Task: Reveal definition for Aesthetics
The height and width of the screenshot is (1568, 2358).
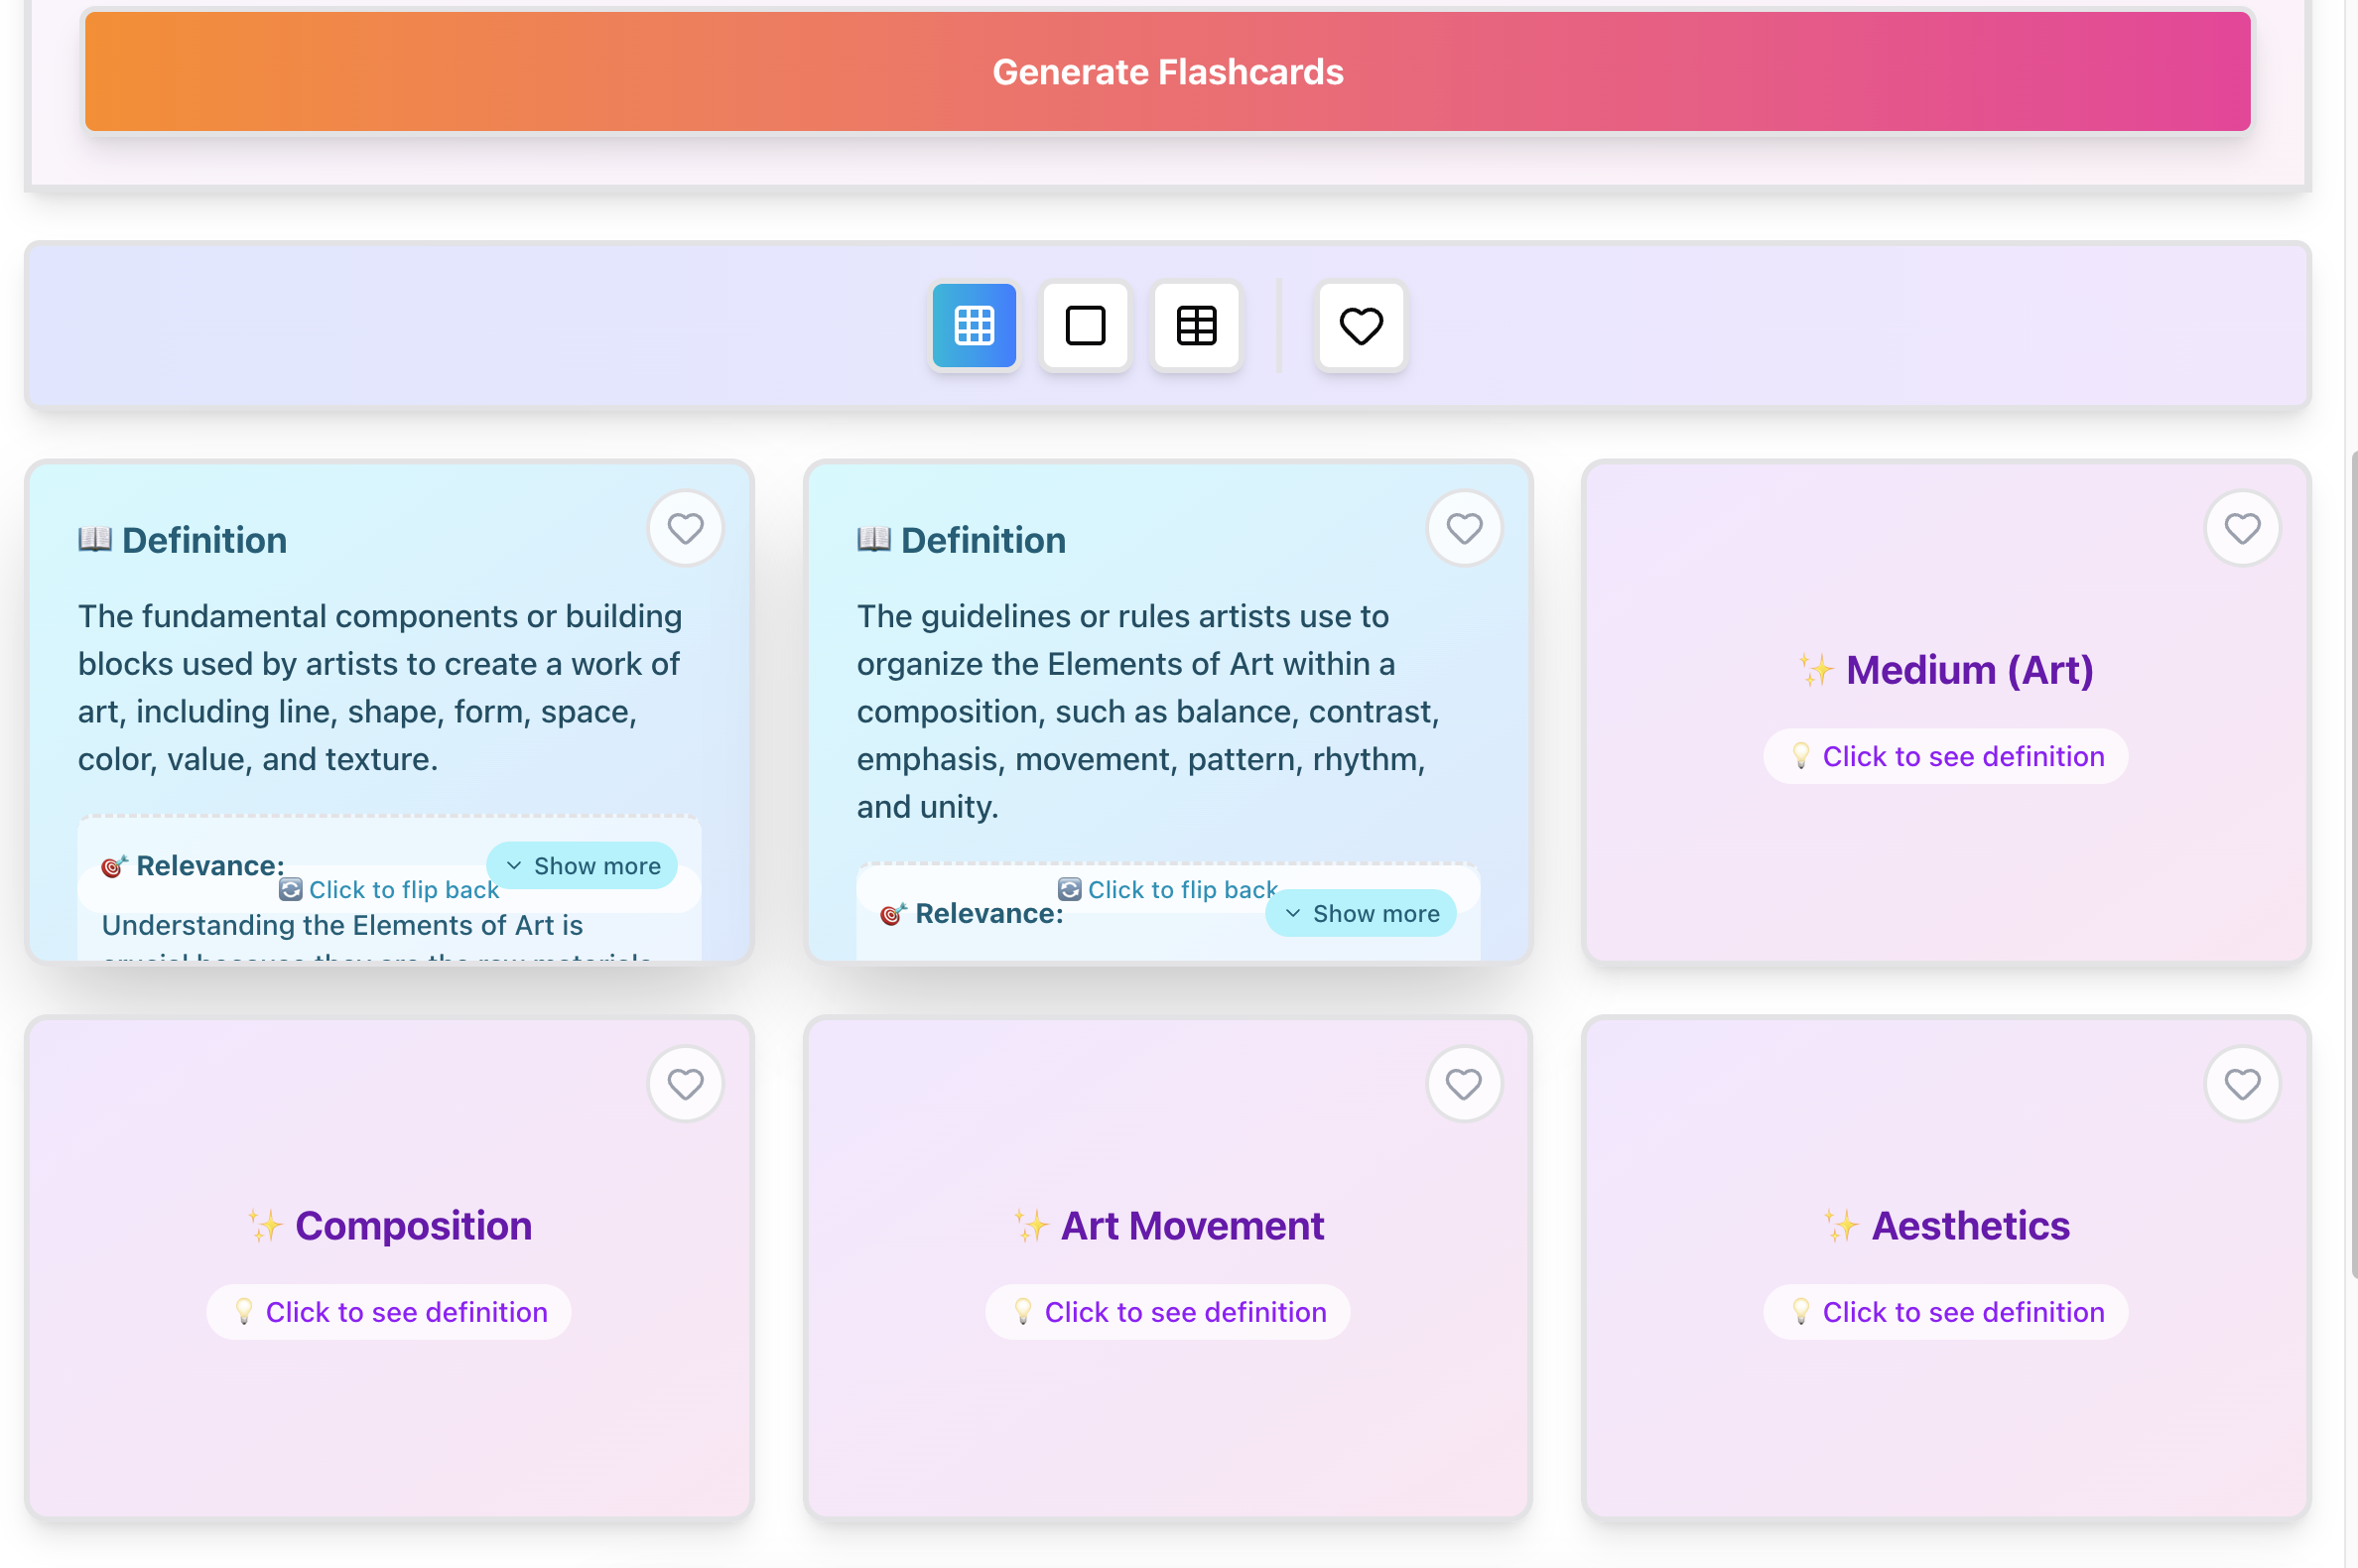Action: 1945,1312
